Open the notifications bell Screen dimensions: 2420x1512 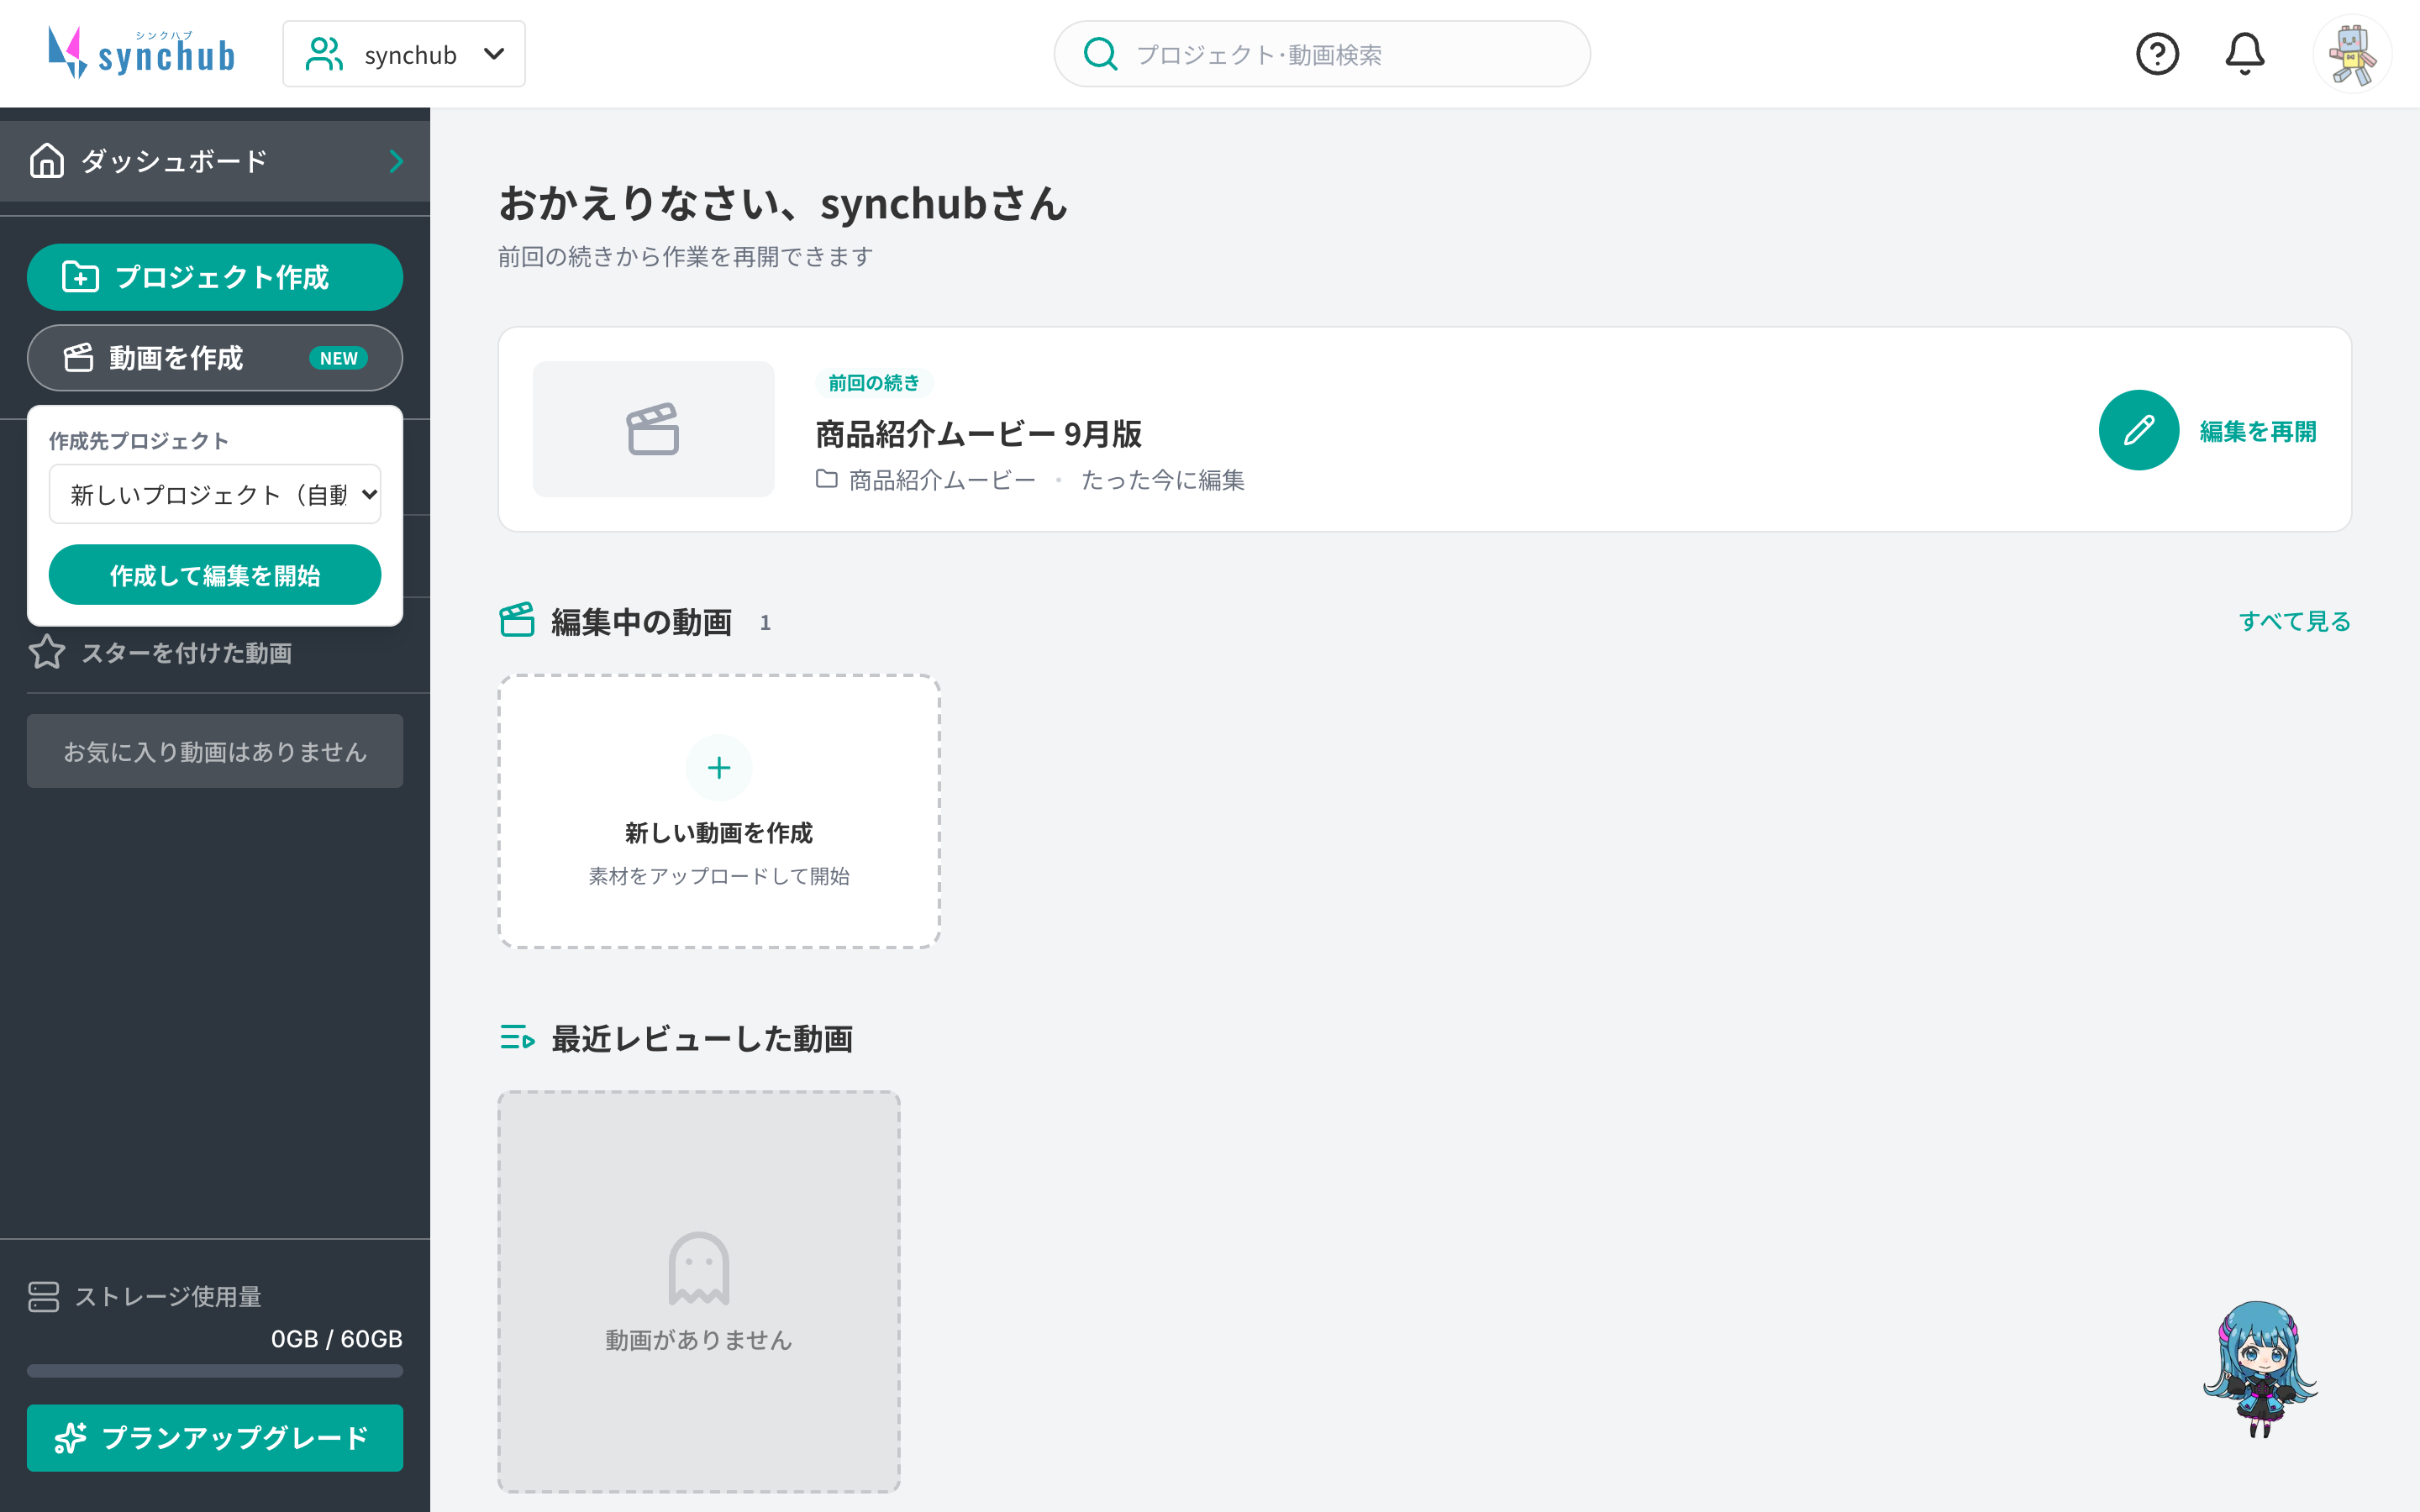2244,54
